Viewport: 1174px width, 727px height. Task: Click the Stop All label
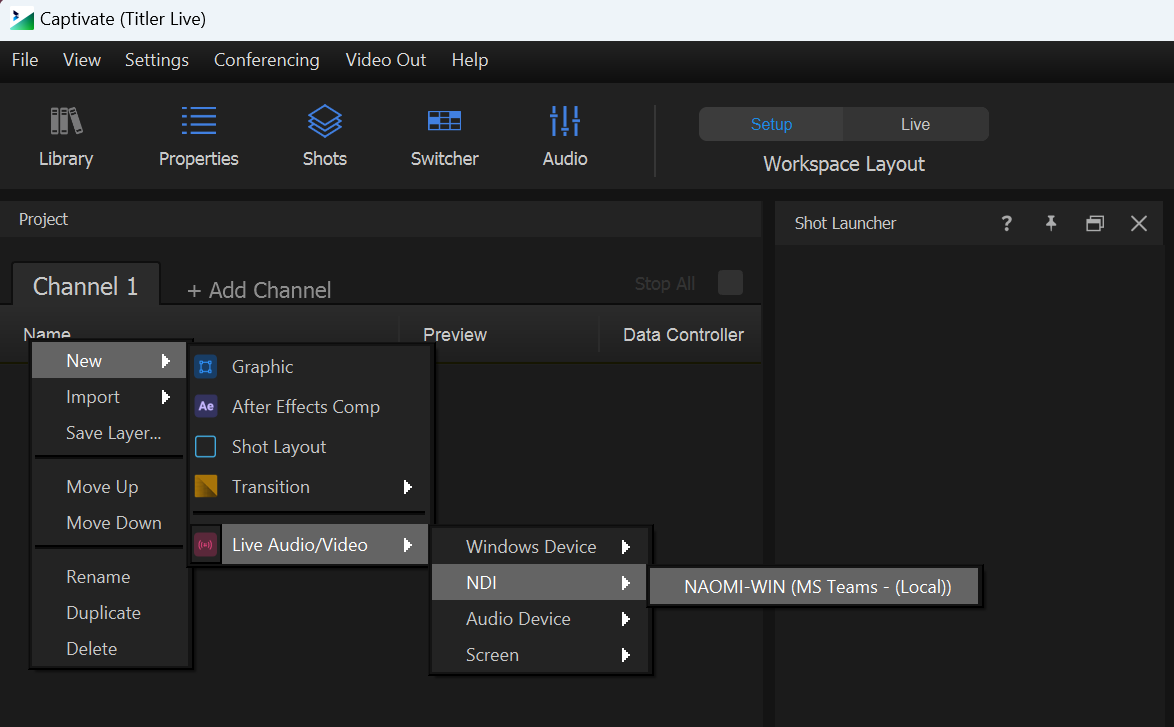[665, 284]
